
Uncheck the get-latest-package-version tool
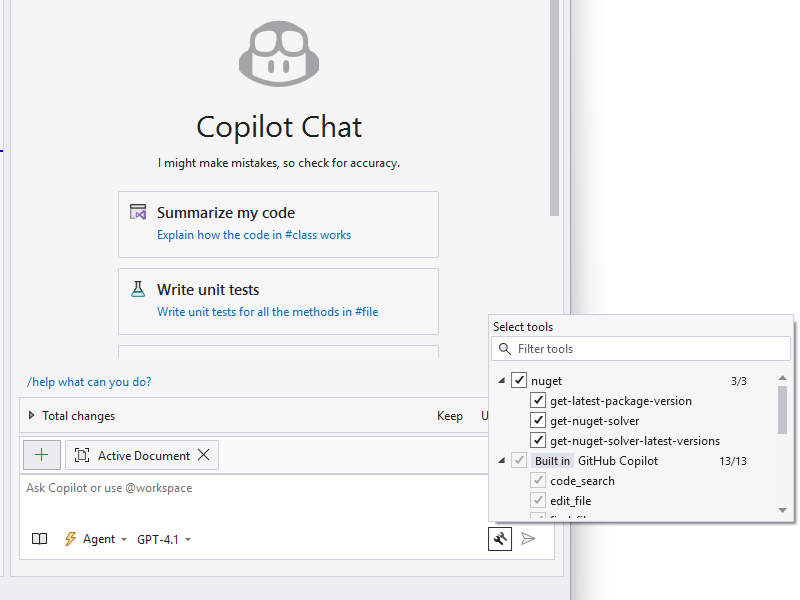click(x=538, y=400)
